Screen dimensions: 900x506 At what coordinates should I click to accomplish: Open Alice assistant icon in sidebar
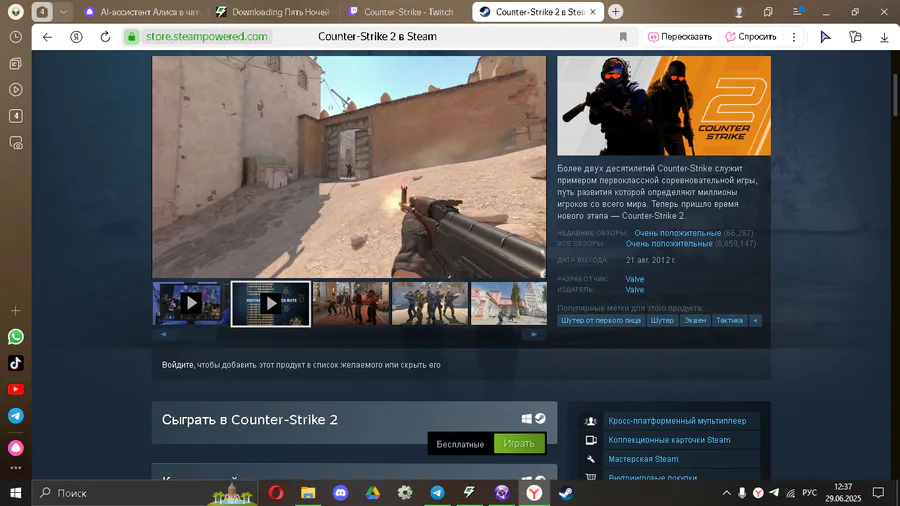pos(15,447)
